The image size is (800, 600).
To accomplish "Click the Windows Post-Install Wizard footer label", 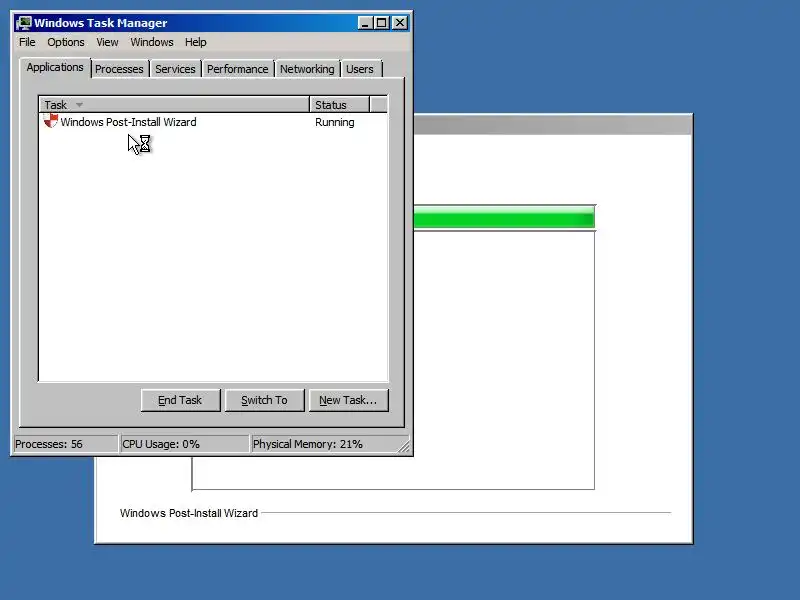I will 189,513.
